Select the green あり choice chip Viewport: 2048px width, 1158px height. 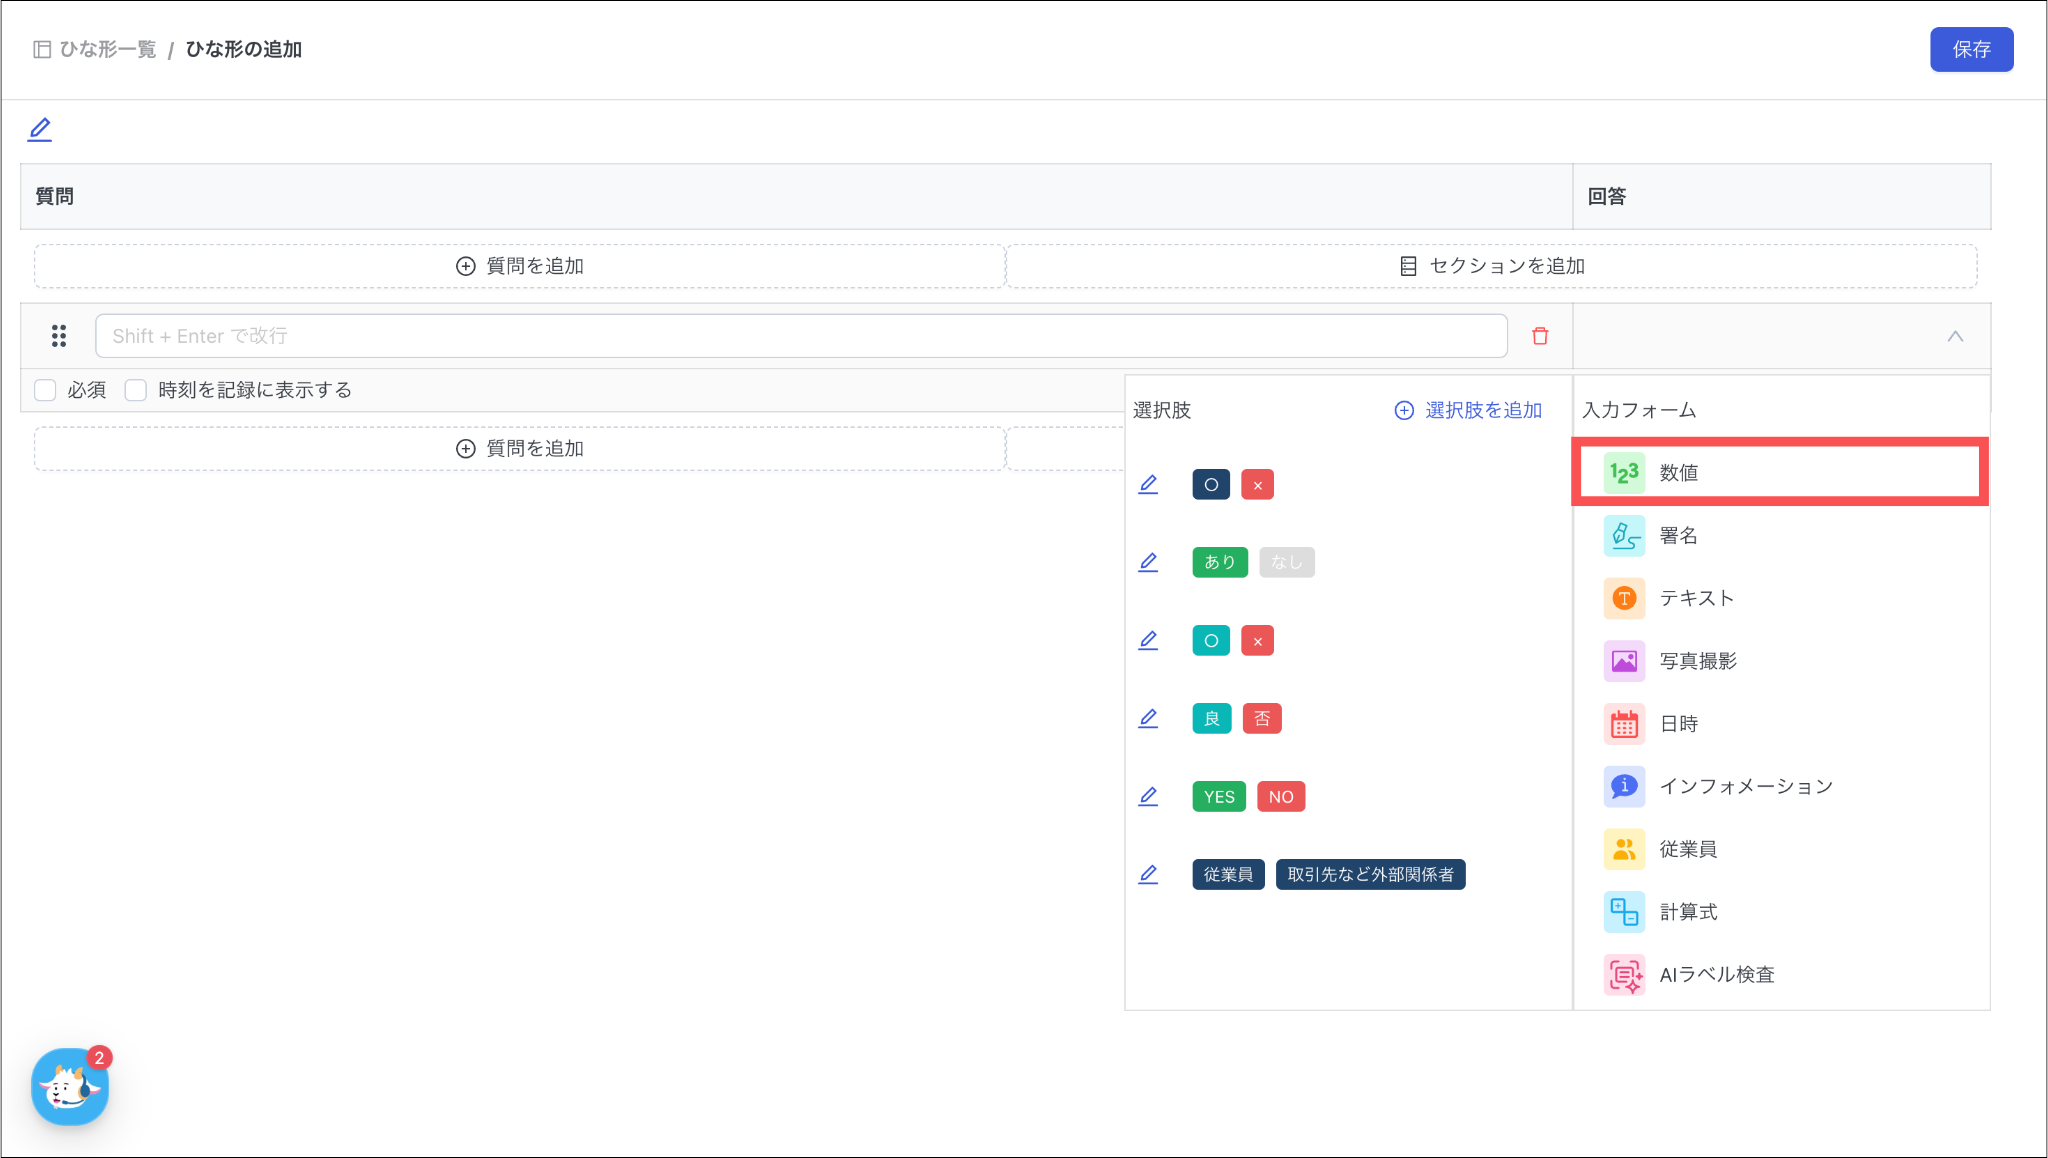(1219, 562)
